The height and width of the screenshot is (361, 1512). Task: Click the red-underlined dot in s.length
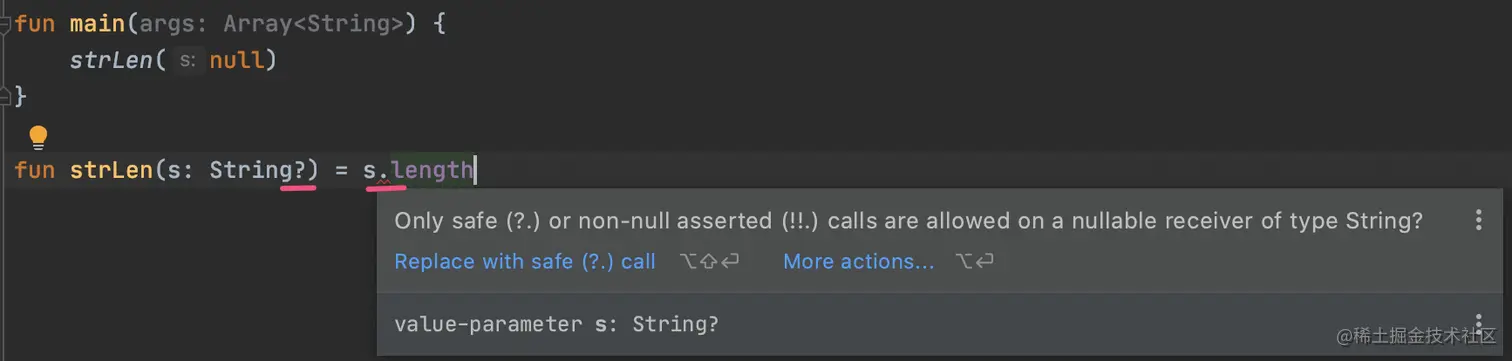tap(385, 172)
